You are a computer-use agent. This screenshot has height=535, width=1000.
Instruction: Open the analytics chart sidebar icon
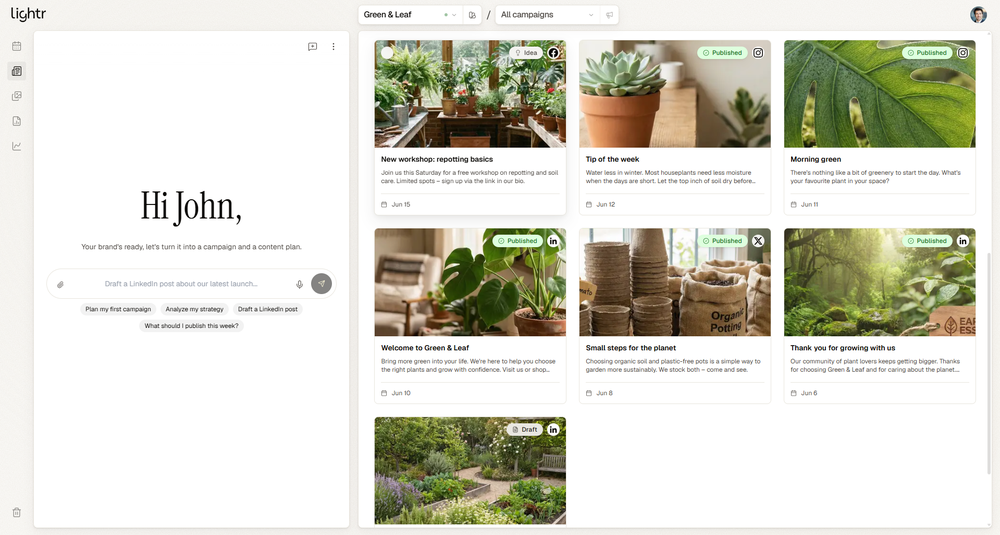point(17,146)
